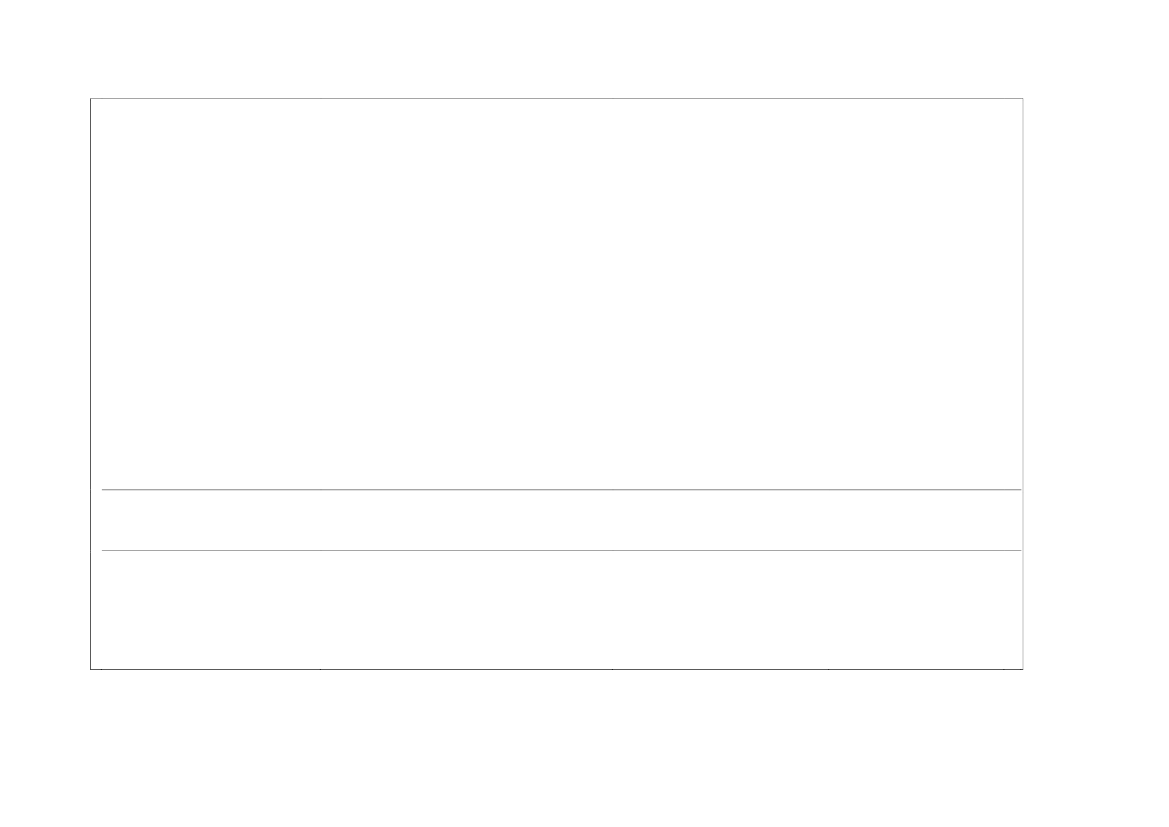Click the narrow row between the two divider lines
Viewport: 1169px width, 827px height.
[561, 520]
